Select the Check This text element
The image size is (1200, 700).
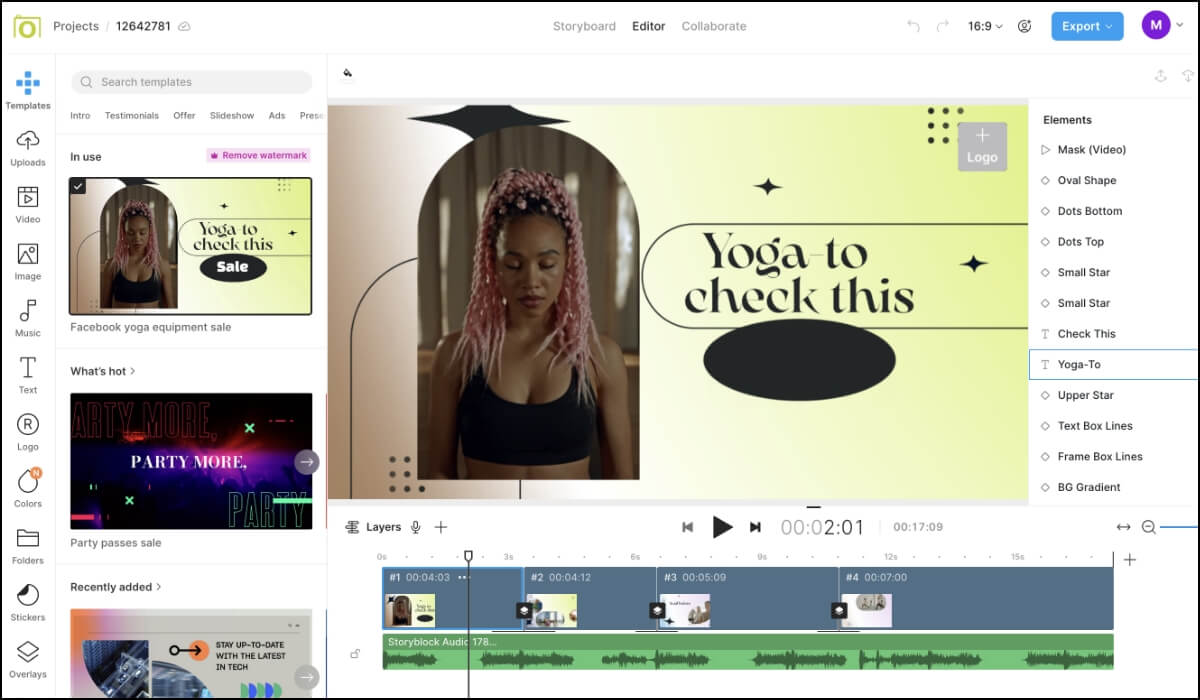(x=1113, y=334)
